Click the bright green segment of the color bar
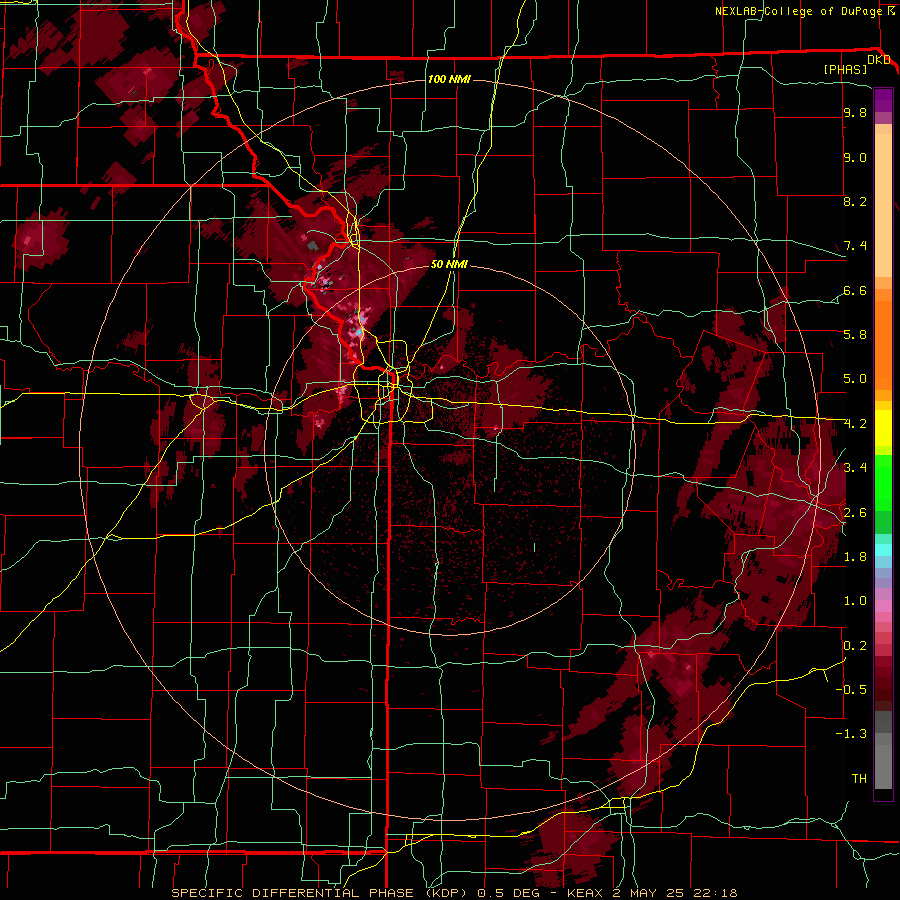The image size is (900, 900). tap(883, 482)
